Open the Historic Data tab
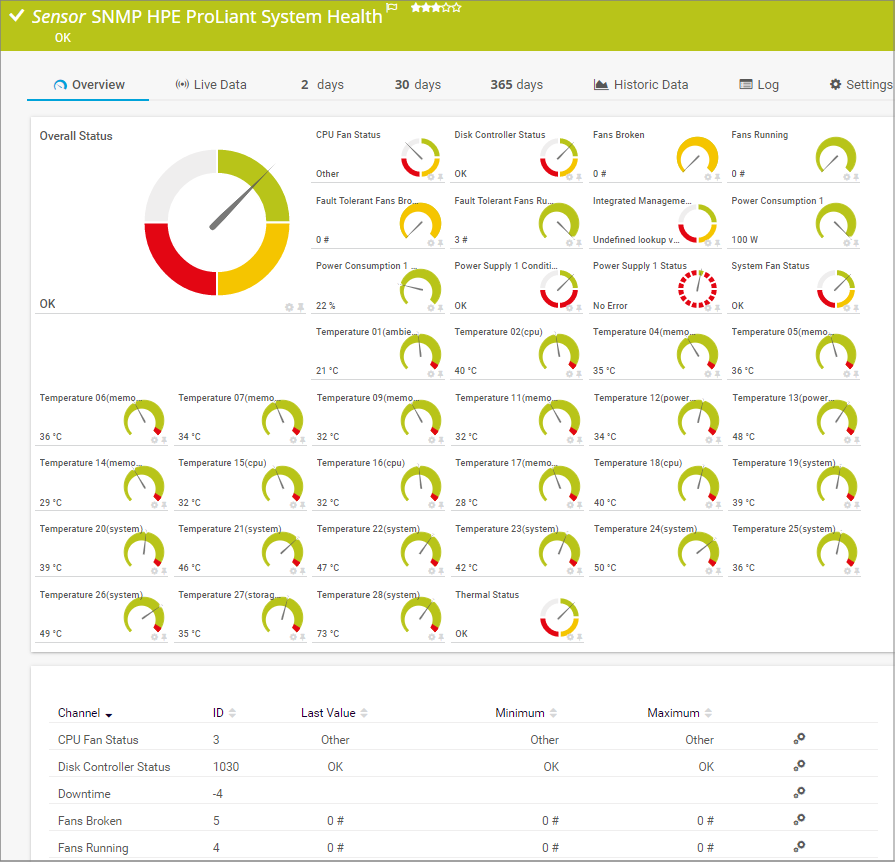Screen dimensions: 895x862 coord(641,85)
